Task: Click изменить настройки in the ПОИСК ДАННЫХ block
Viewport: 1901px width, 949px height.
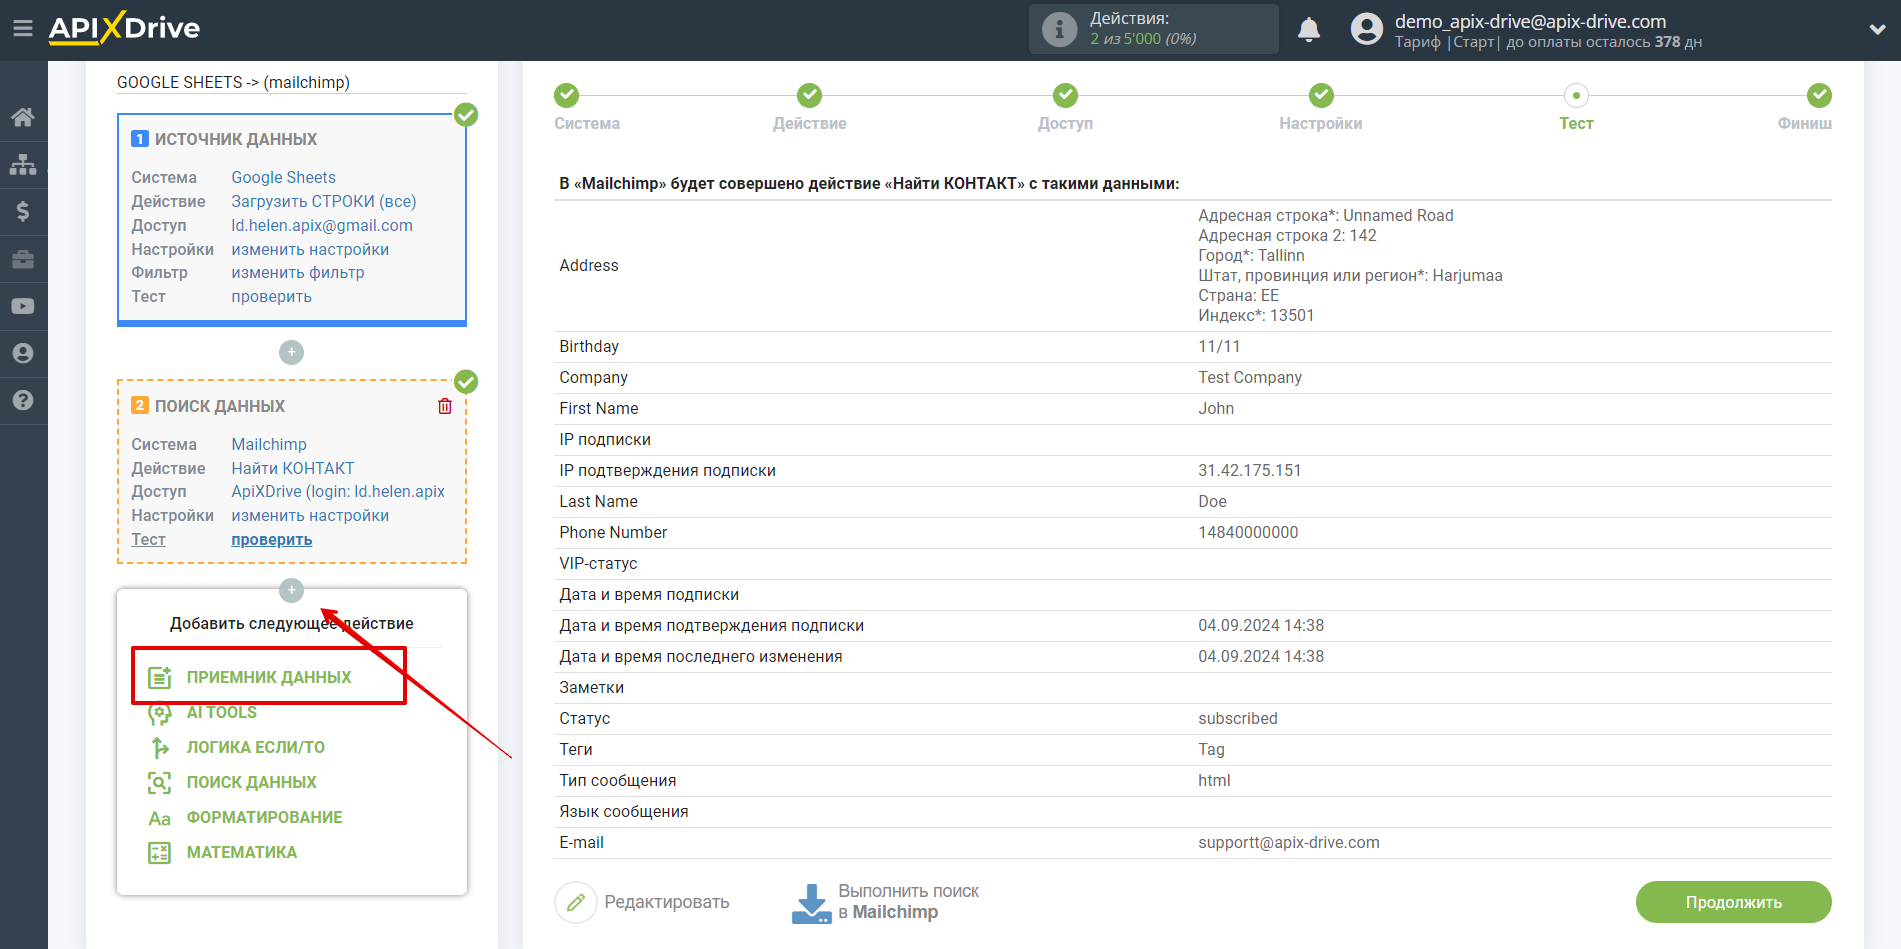Action: tap(310, 515)
